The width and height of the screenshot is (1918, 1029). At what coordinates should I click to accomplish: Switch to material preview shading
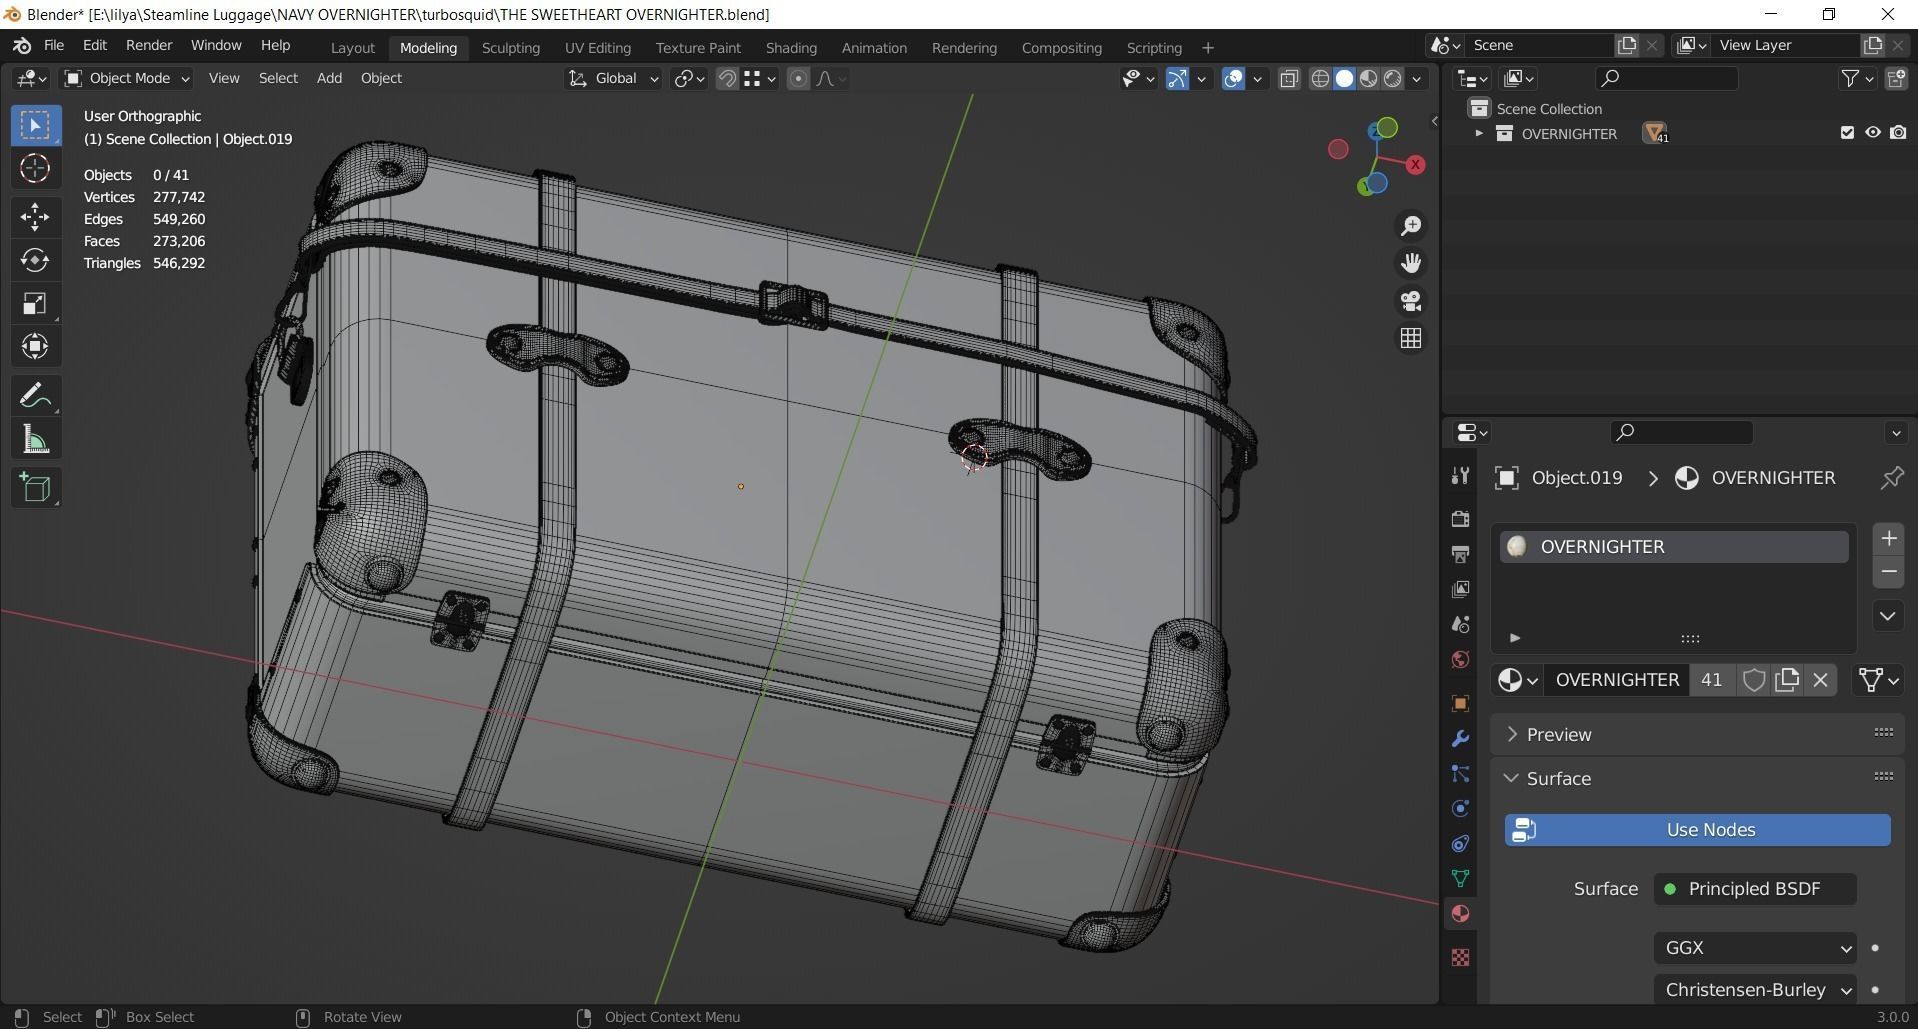click(1368, 78)
